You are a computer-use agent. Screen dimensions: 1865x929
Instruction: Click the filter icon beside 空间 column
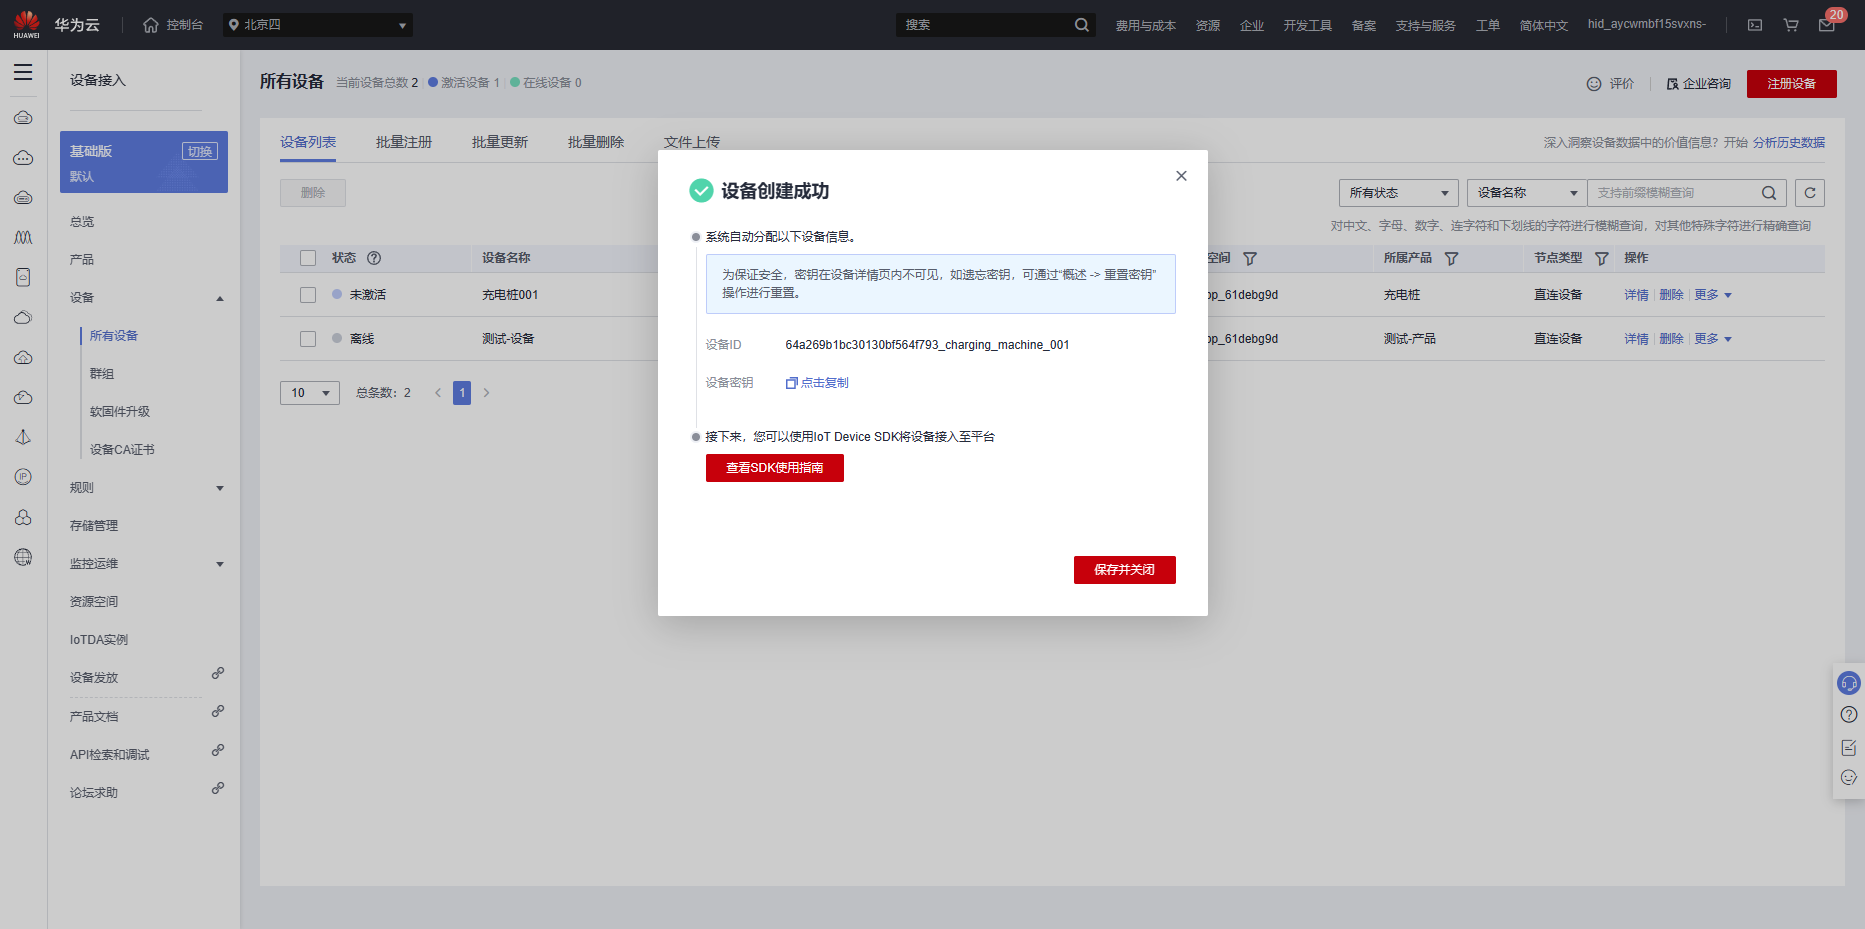[1249, 258]
